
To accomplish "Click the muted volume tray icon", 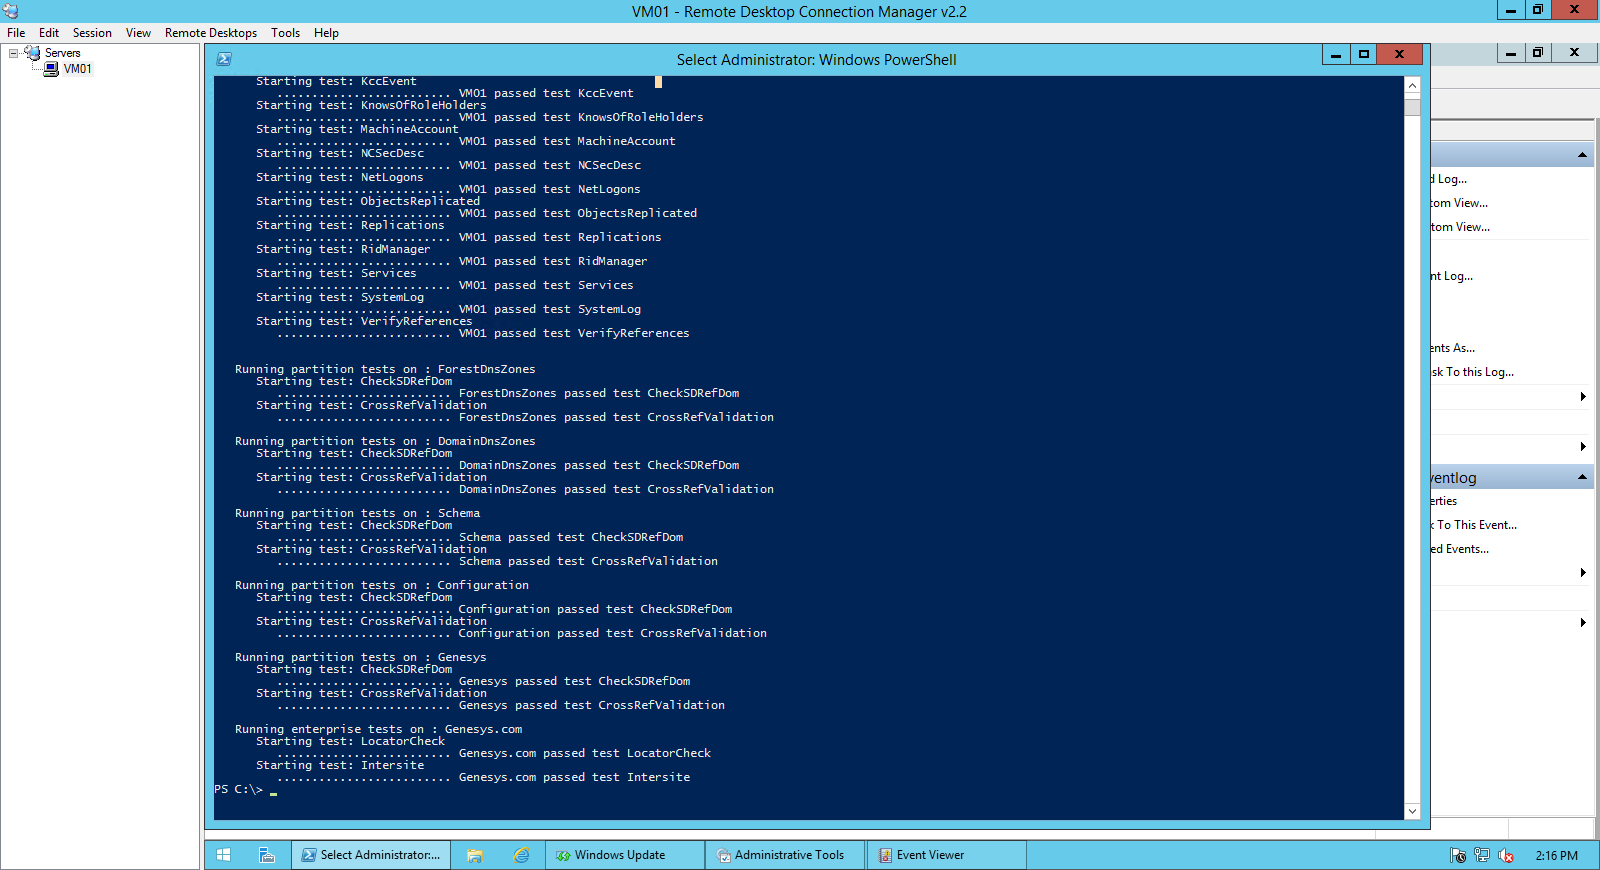I will [1506, 855].
